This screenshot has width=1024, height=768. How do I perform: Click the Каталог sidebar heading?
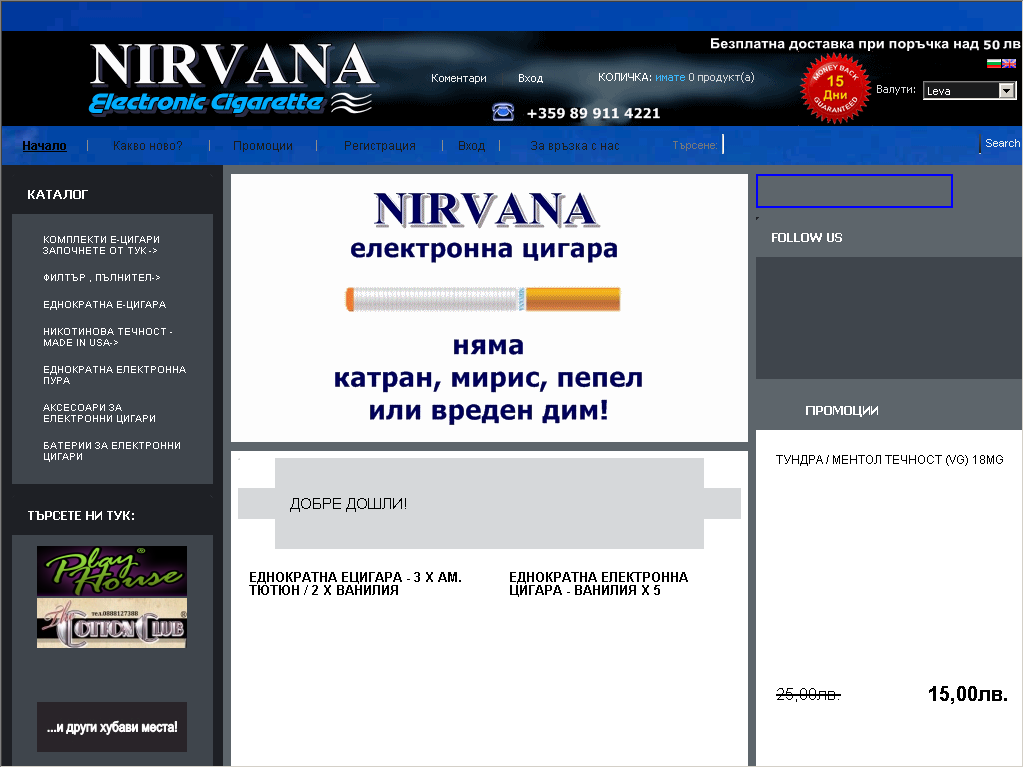point(57,195)
